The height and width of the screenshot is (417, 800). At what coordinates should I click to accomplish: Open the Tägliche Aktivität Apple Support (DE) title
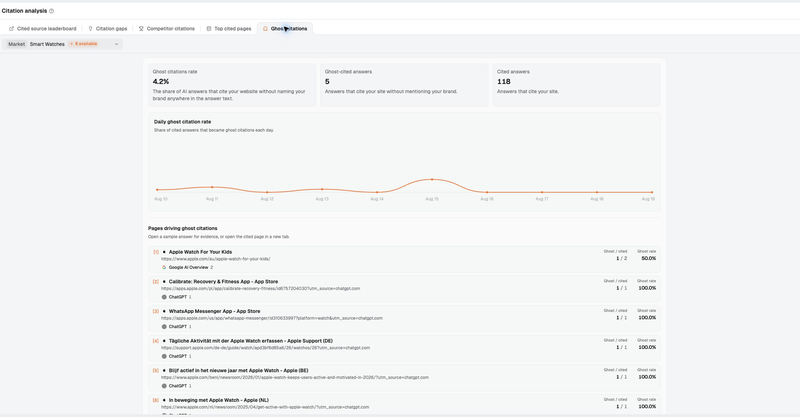tap(251, 340)
